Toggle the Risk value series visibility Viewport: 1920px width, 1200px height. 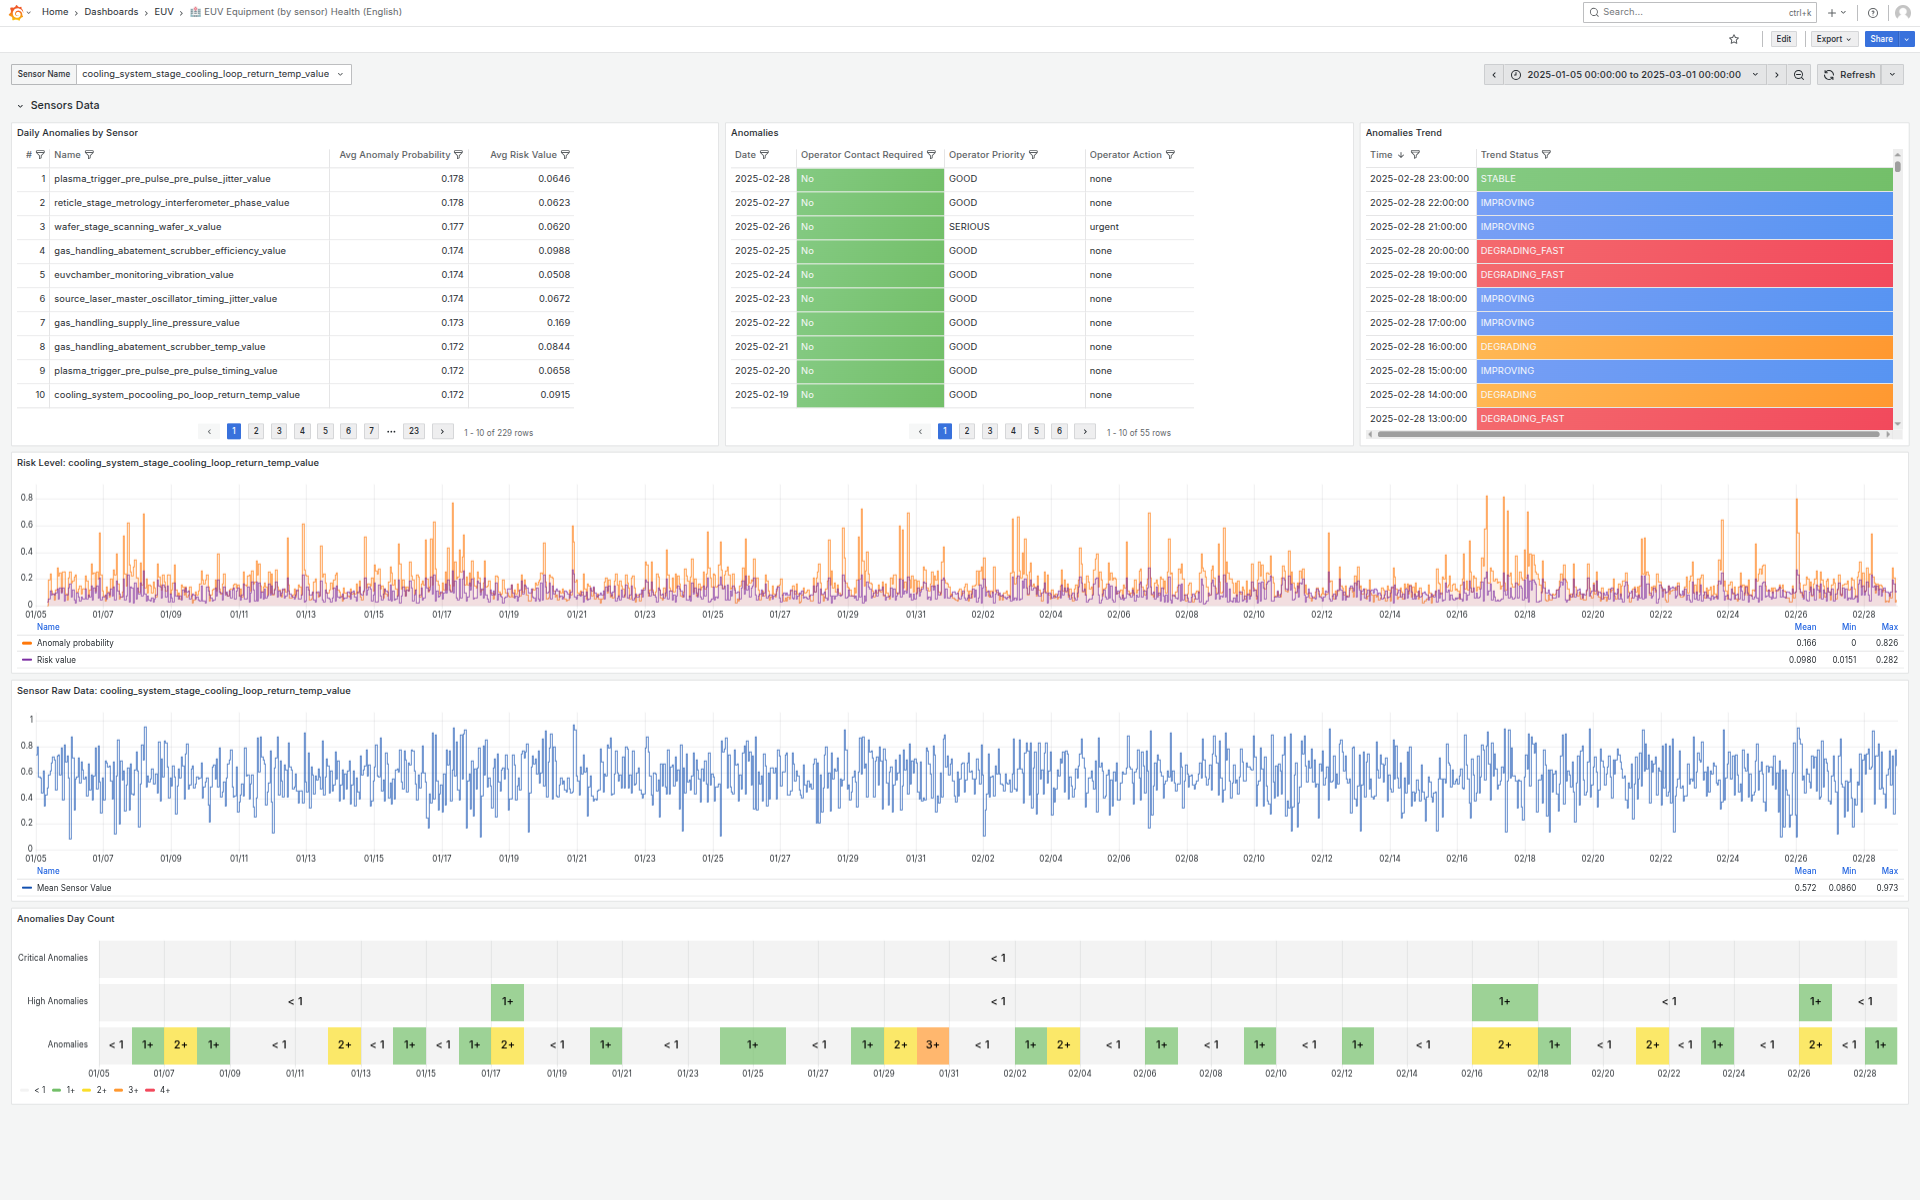click(x=55, y=660)
